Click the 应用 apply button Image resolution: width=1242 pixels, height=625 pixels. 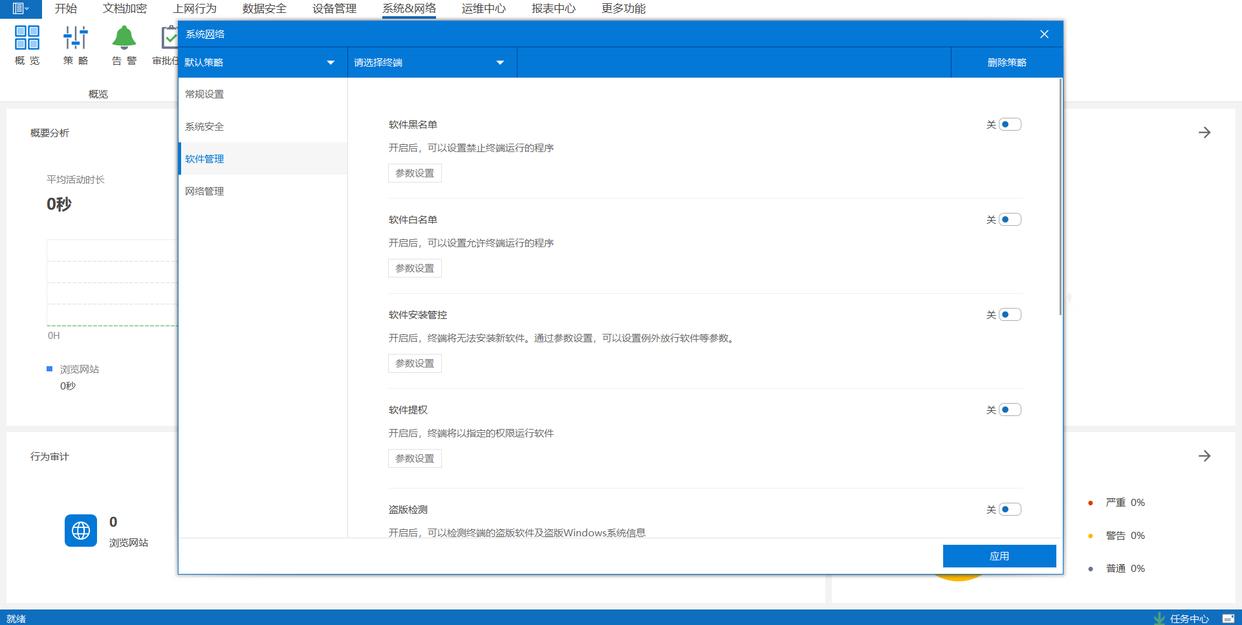tap(999, 556)
